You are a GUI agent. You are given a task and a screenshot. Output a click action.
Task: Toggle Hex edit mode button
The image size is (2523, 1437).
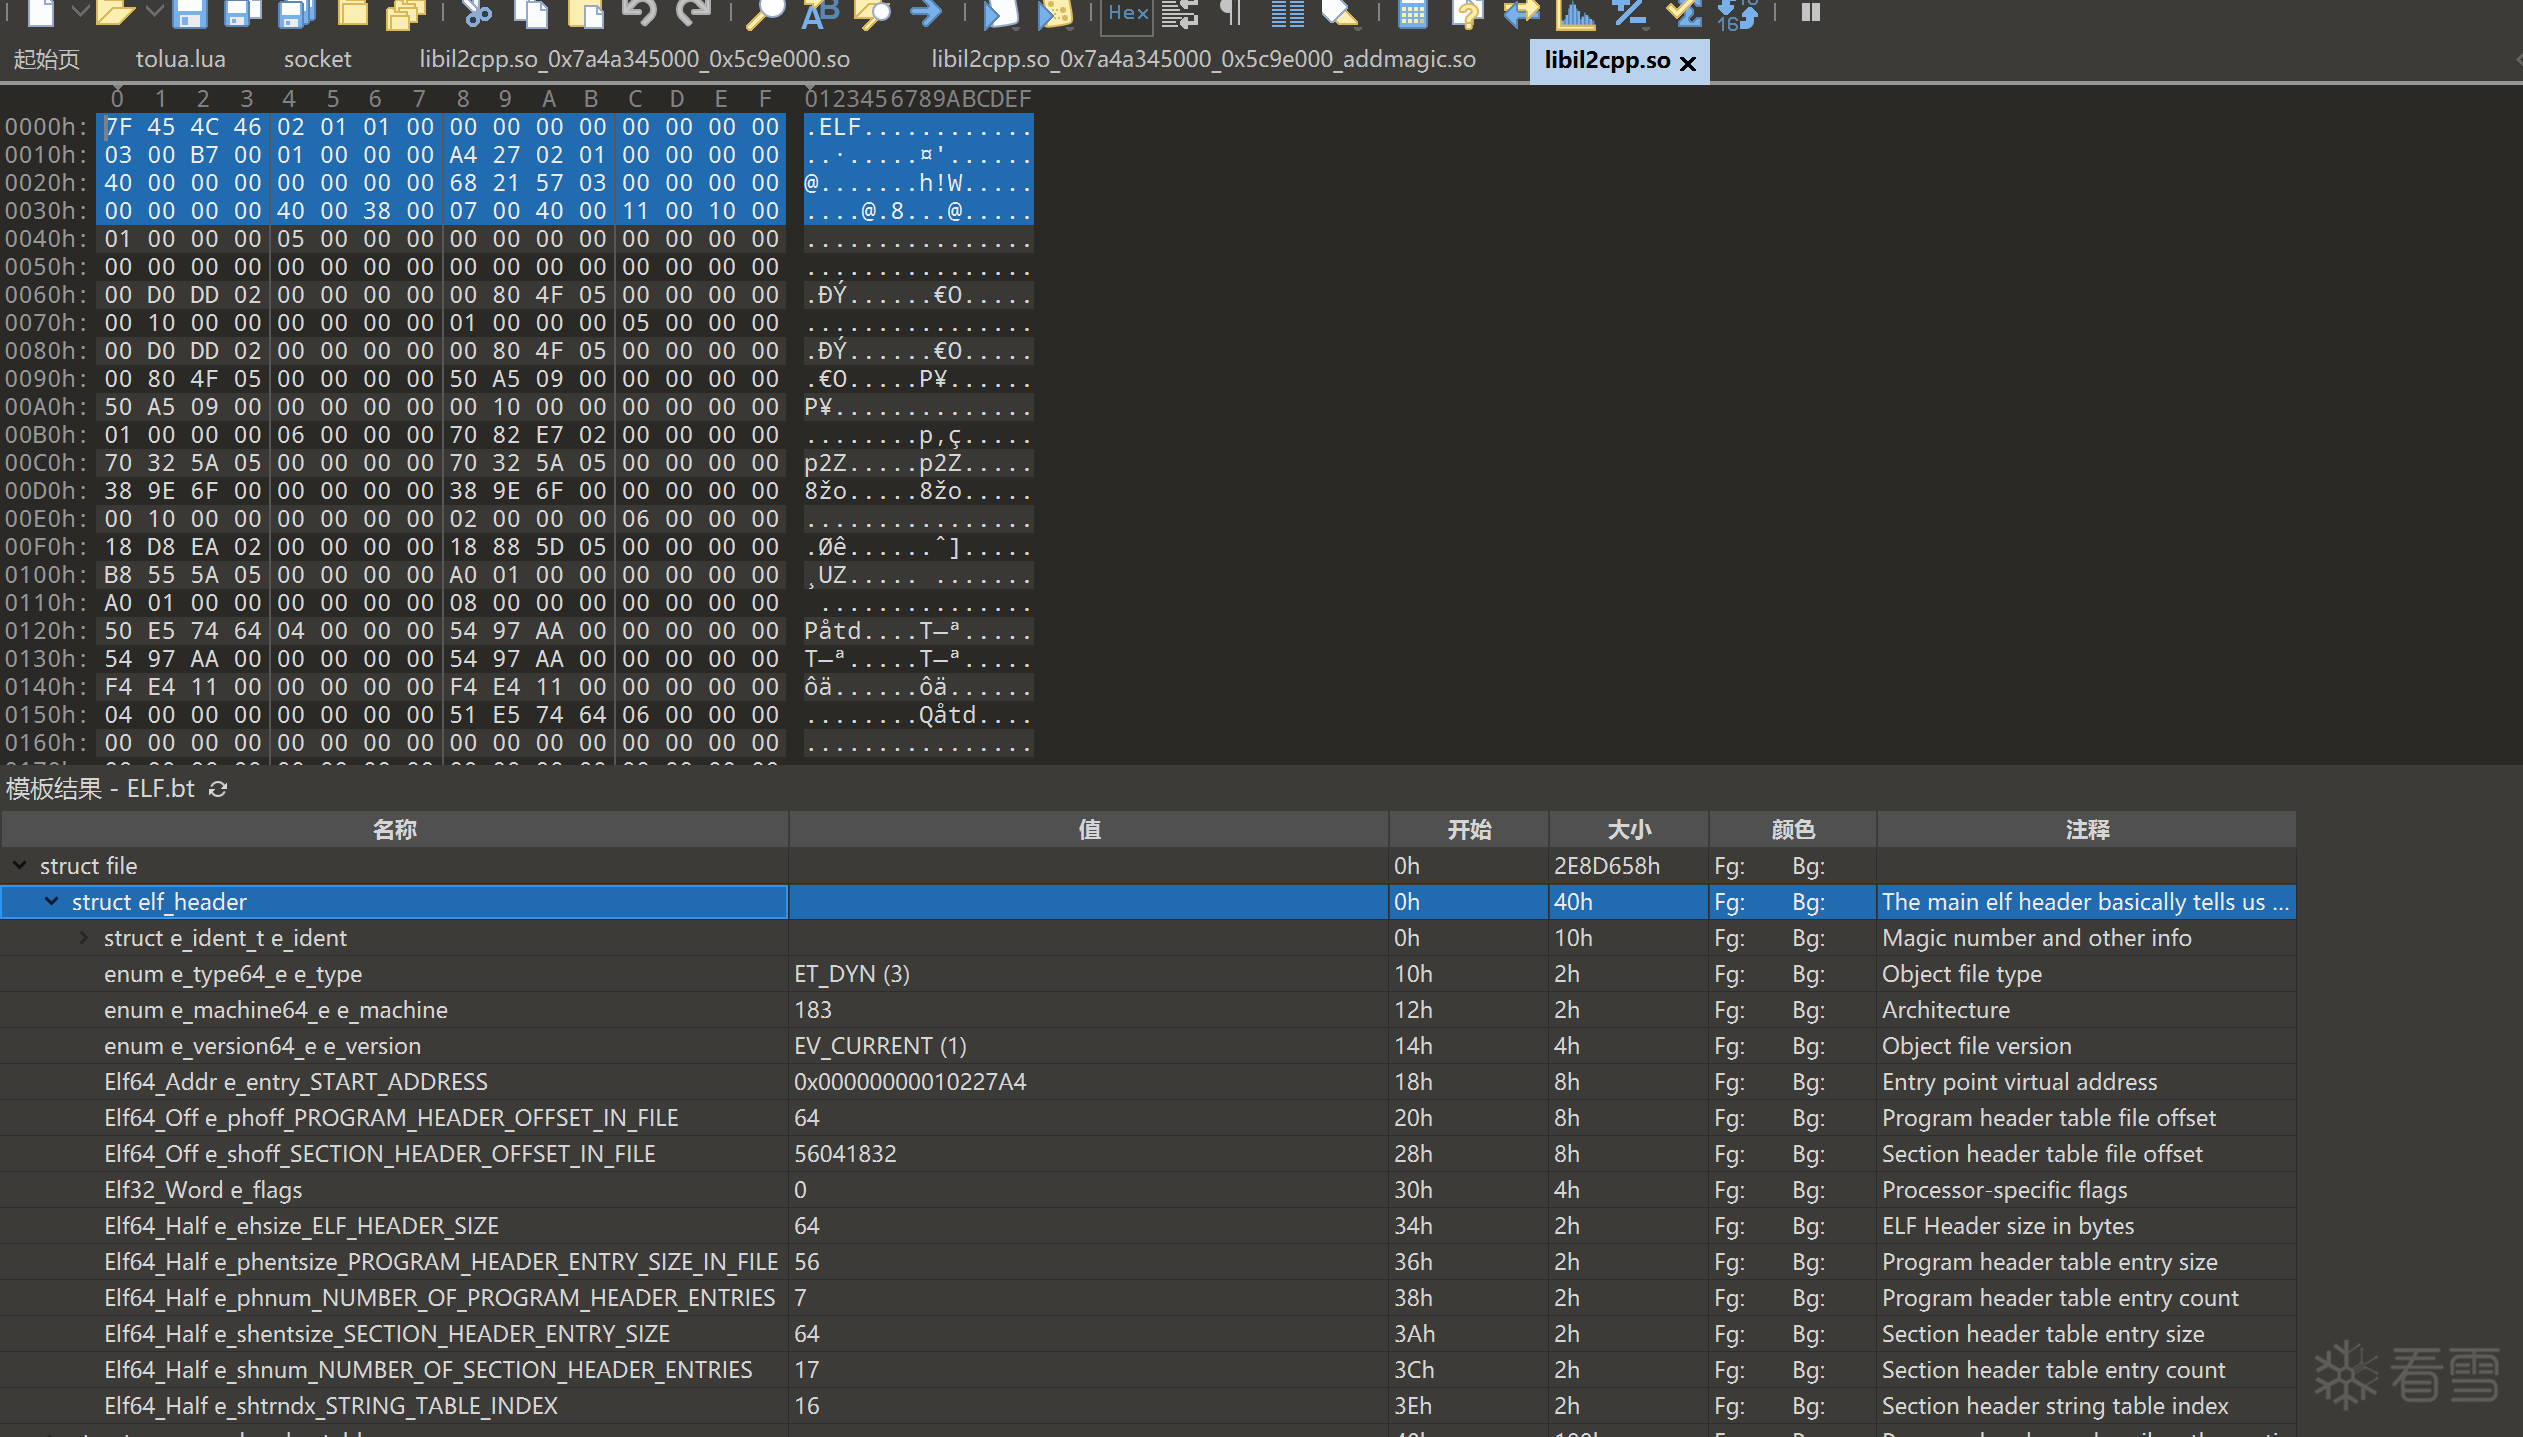(1127, 14)
